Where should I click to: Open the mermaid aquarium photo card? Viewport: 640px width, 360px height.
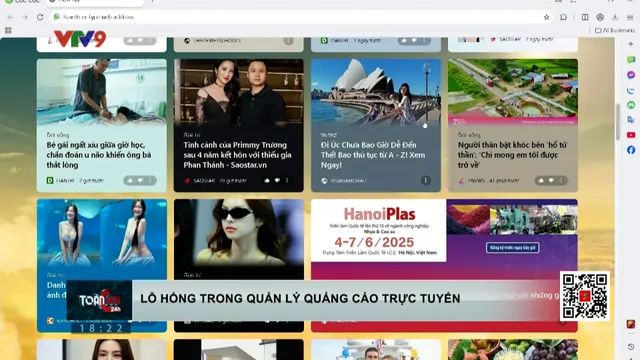(102, 233)
